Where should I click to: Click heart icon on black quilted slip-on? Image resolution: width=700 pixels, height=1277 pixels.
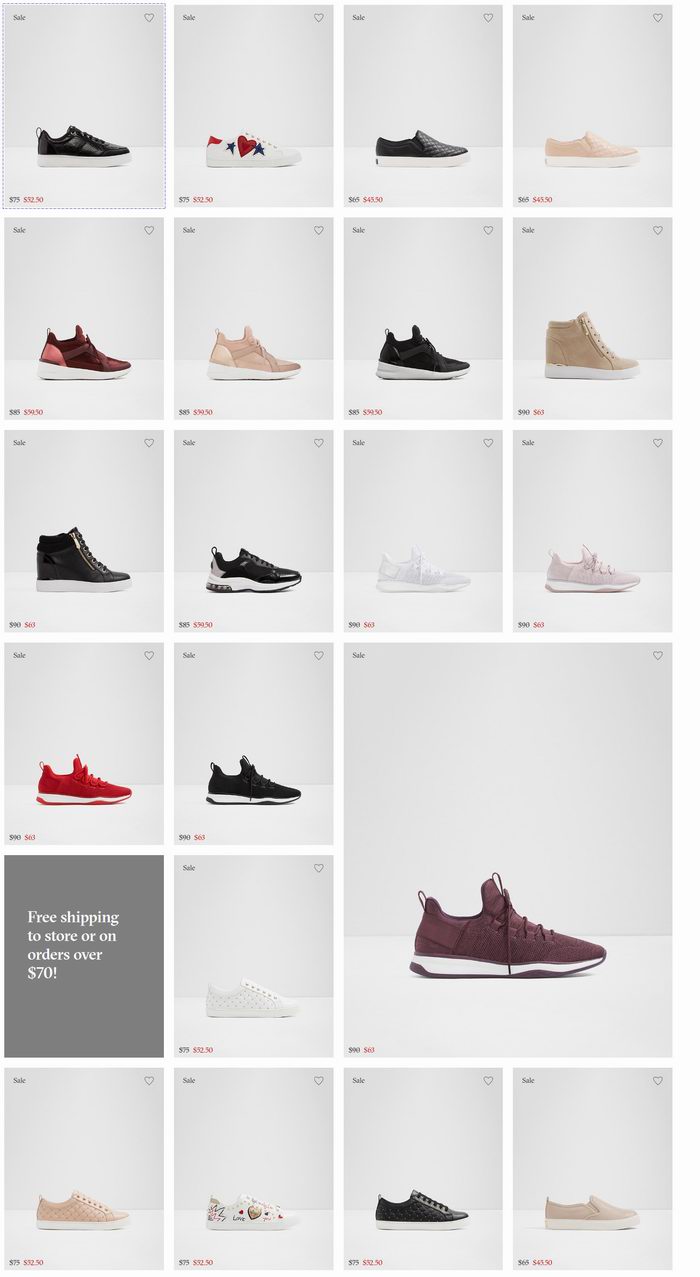pyautogui.click(x=488, y=18)
